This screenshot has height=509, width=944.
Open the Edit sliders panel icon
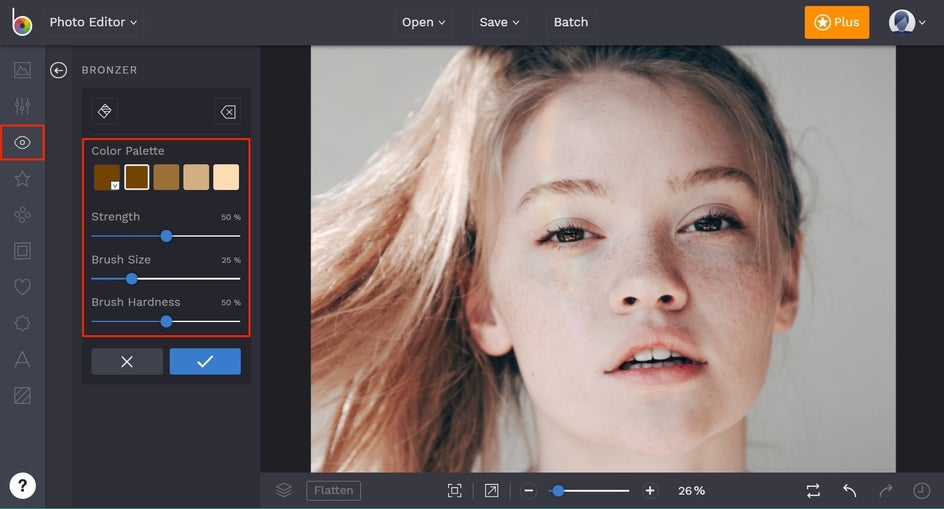click(22, 106)
